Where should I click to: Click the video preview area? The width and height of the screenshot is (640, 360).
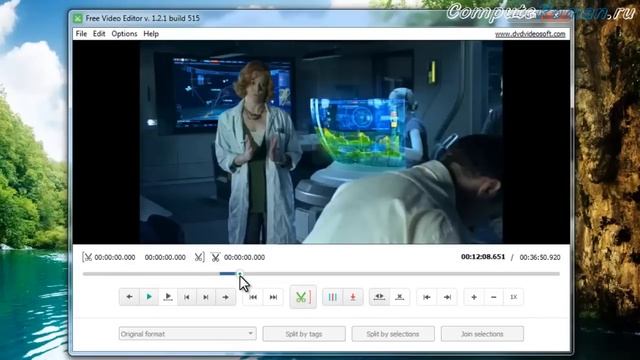coord(321,142)
